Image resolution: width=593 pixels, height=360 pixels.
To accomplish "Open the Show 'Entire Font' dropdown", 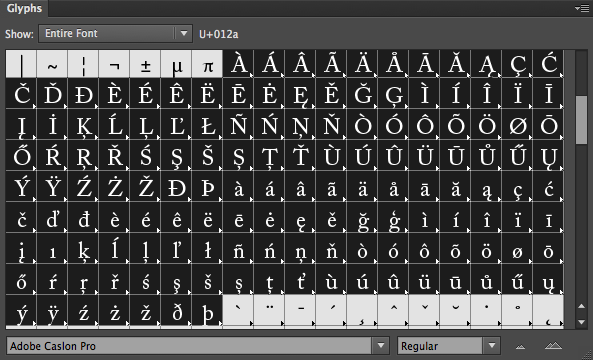I will point(115,34).
